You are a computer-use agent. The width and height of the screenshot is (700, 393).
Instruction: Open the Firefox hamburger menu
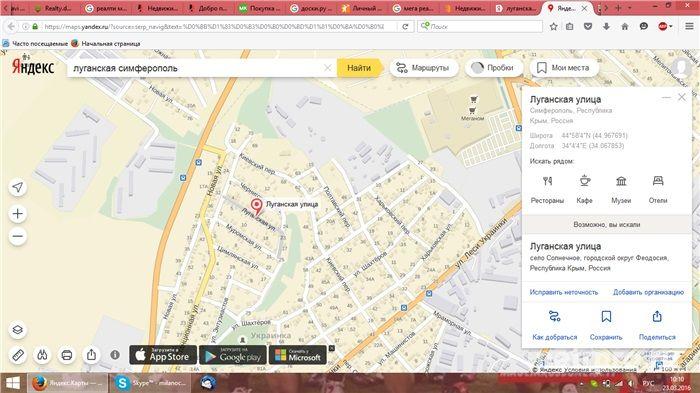[x=689, y=26]
